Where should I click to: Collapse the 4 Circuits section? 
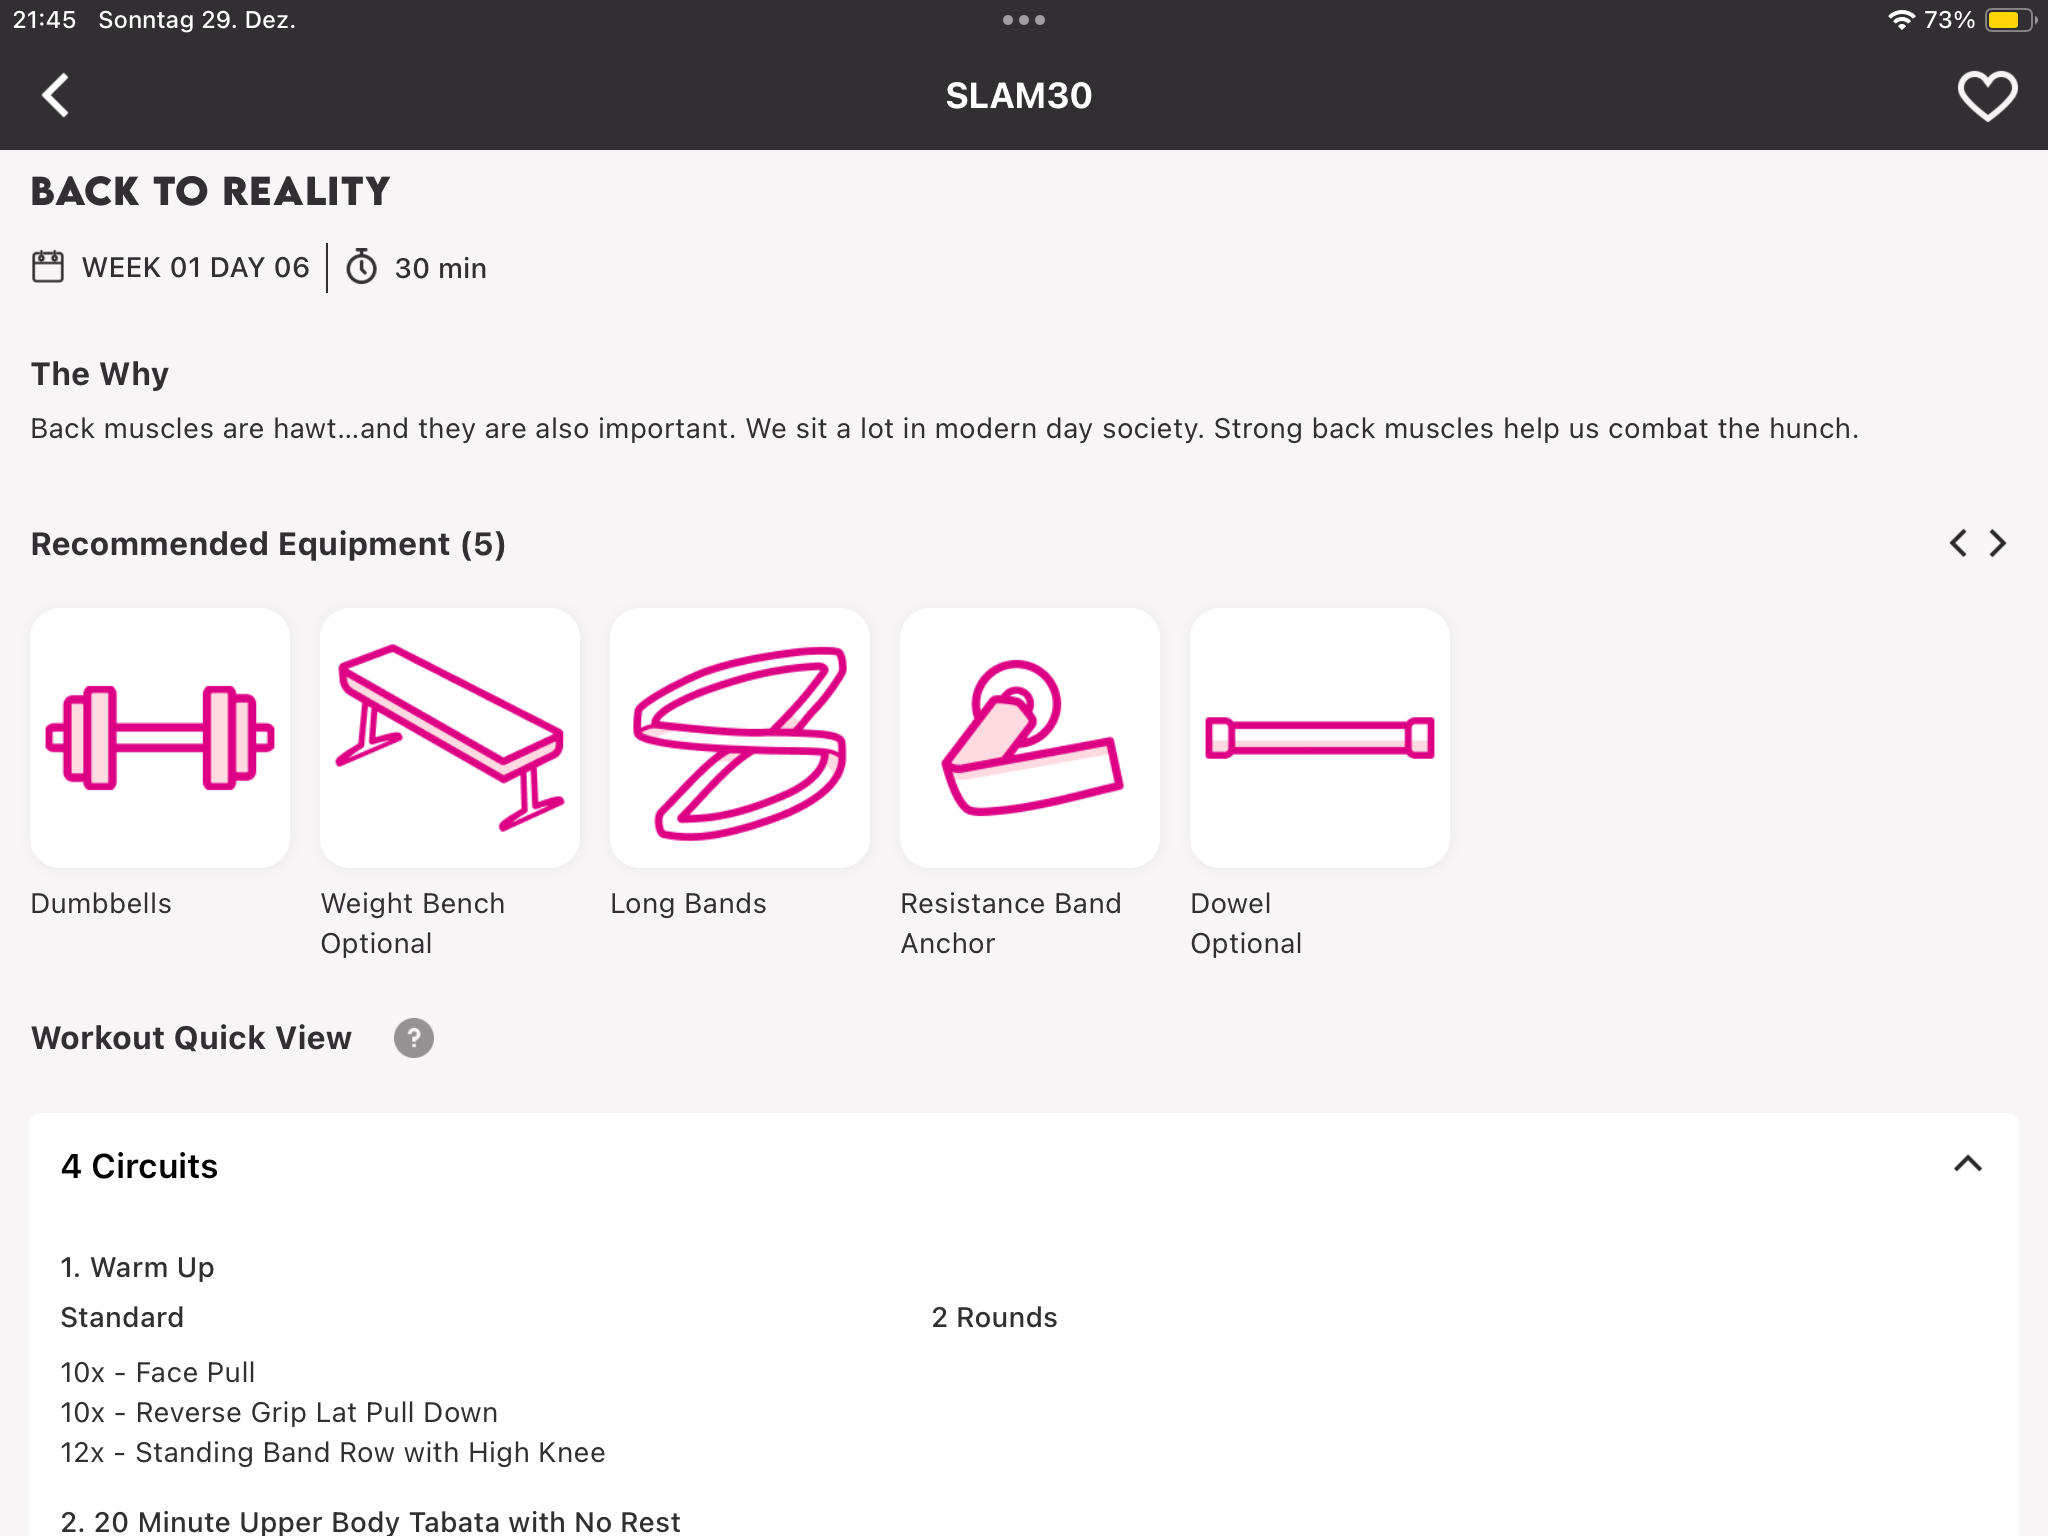1966,1164
